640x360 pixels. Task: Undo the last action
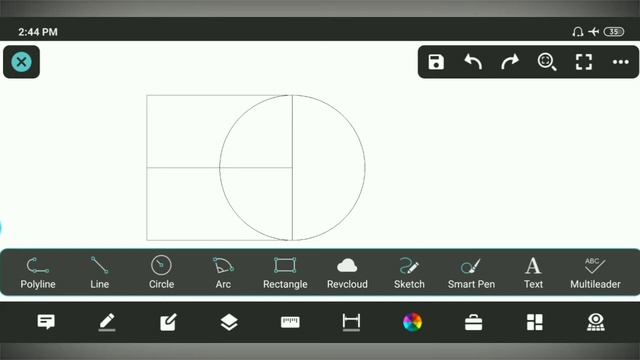[473, 62]
